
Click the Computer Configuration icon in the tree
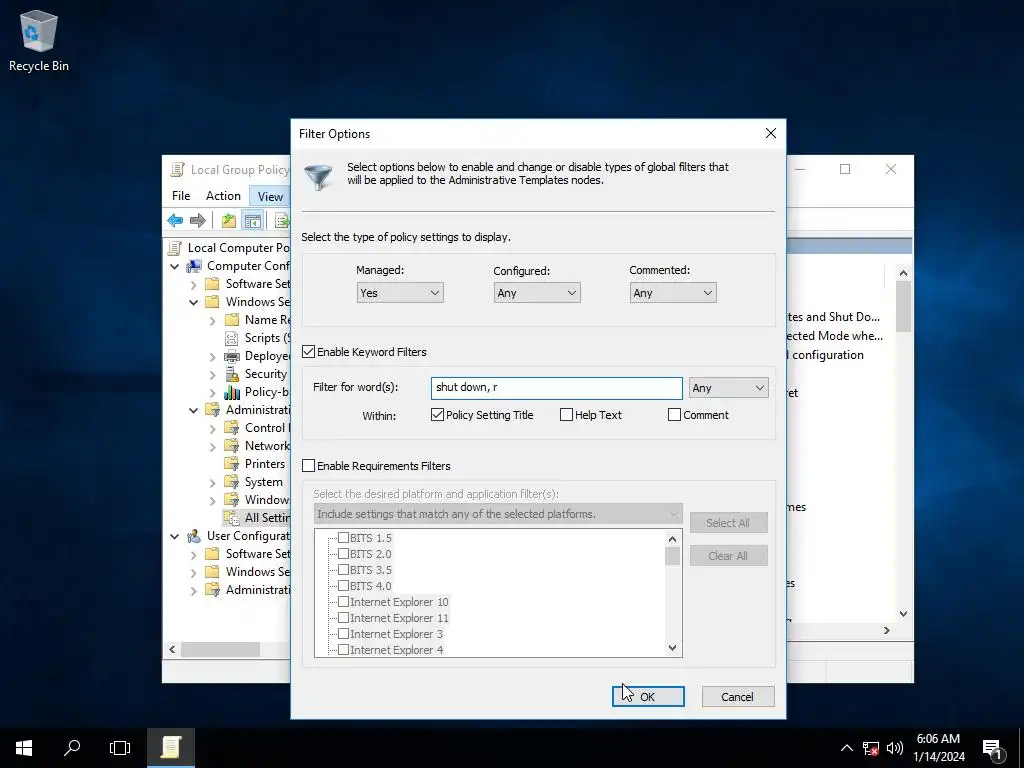coord(194,266)
